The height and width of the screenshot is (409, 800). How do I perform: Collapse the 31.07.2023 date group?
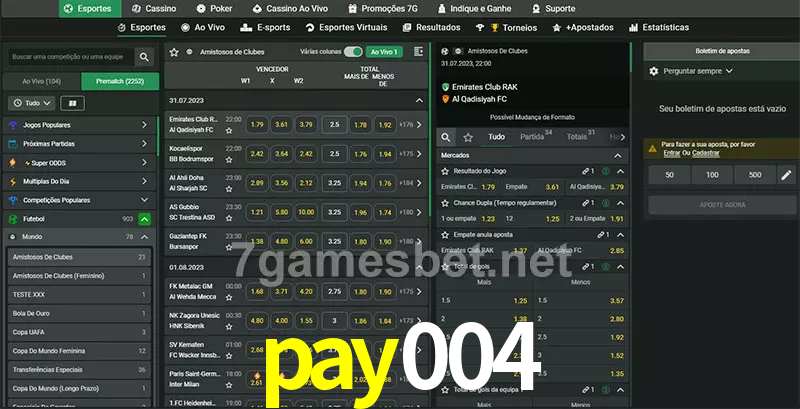click(x=419, y=101)
